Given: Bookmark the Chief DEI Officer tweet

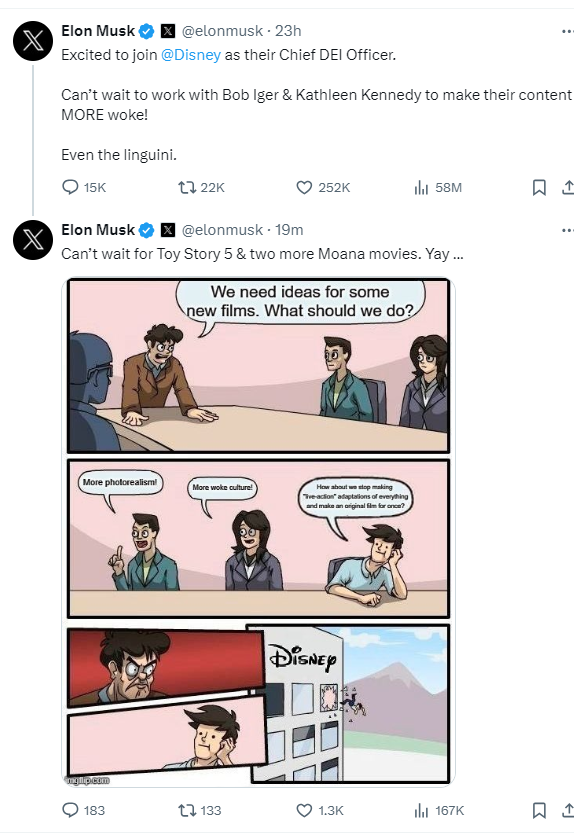Looking at the screenshot, I should coord(539,188).
